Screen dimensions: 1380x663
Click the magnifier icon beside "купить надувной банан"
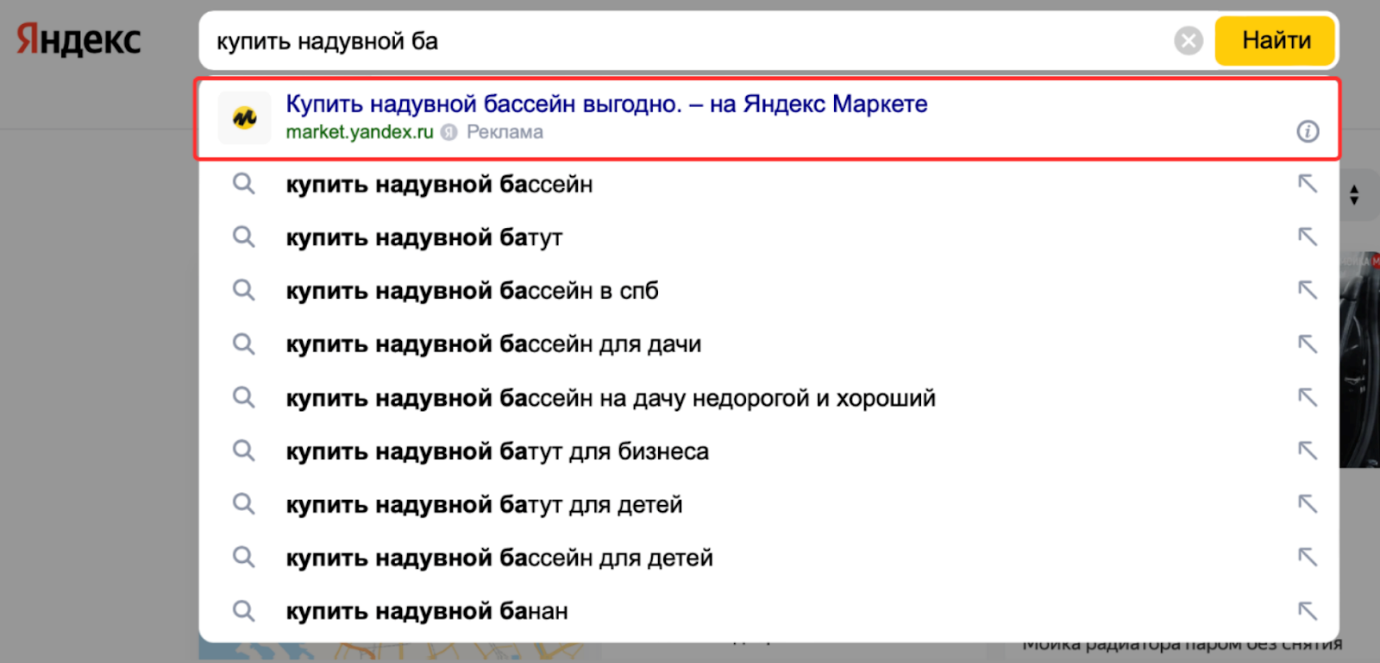(x=243, y=610)
